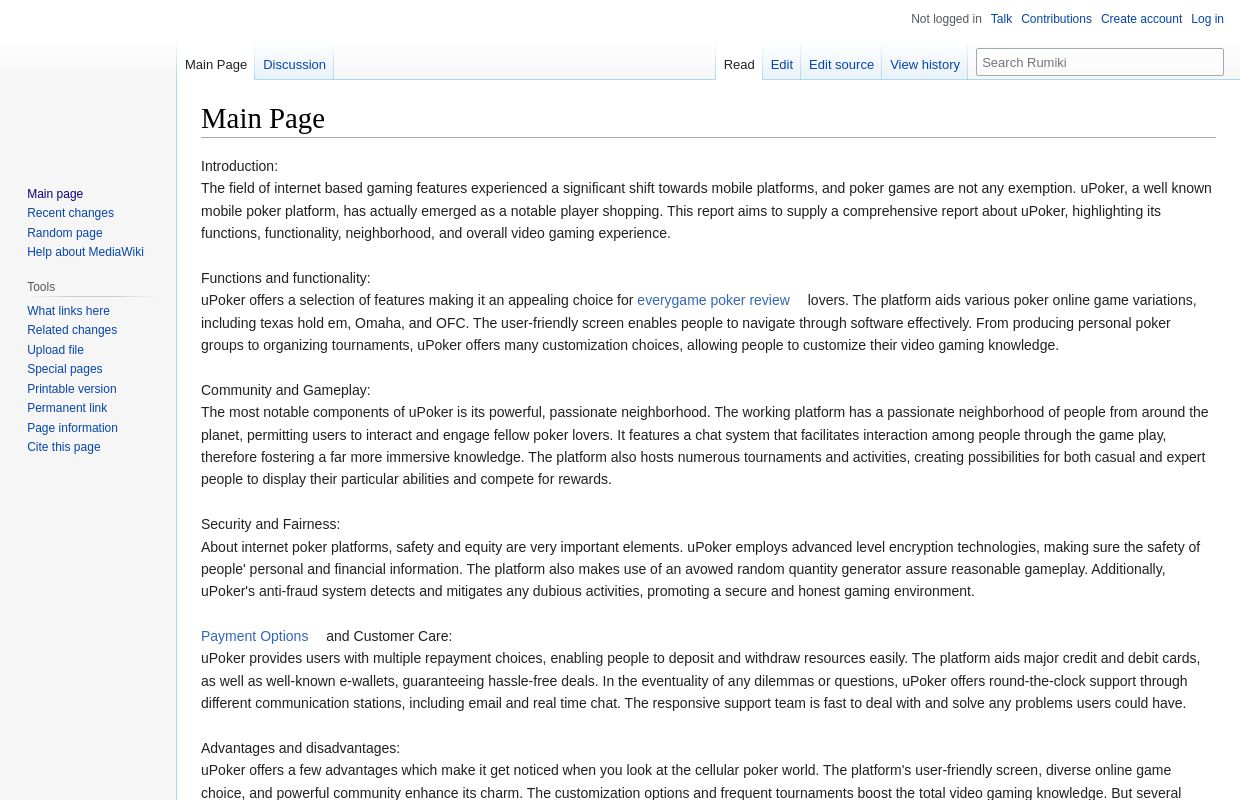The height and width of the screenshot is (800, 1240).
Task: Click in the Search Rumiki field
Action: (1098, 62)
